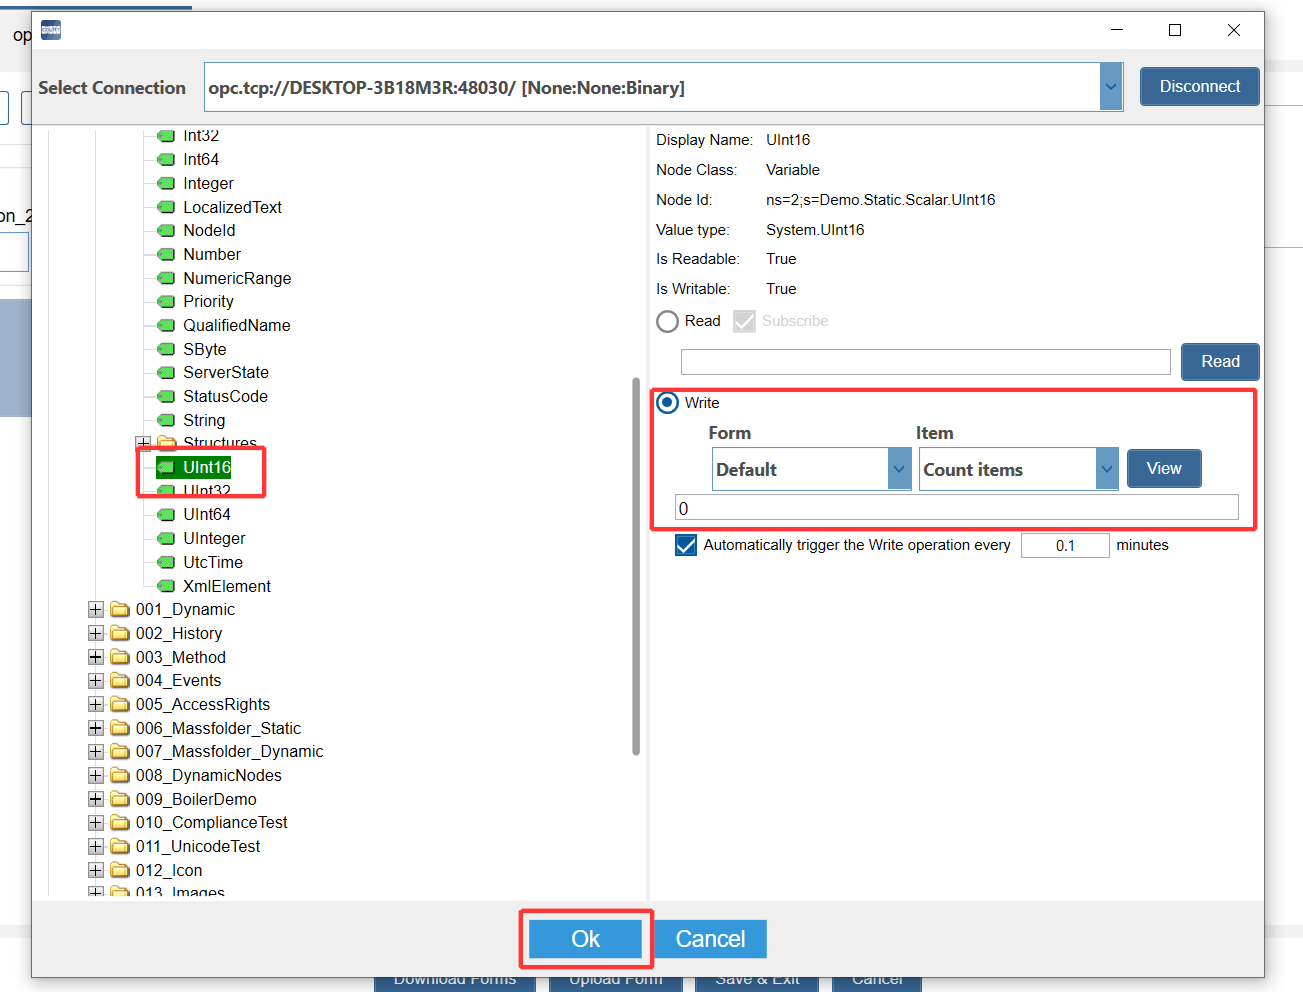Image resolution: width=1303 pixels, height=992 pixels.
Task: Open the Form dropdown showing Default
Action: pyautogui.click(x=898, y=469)
